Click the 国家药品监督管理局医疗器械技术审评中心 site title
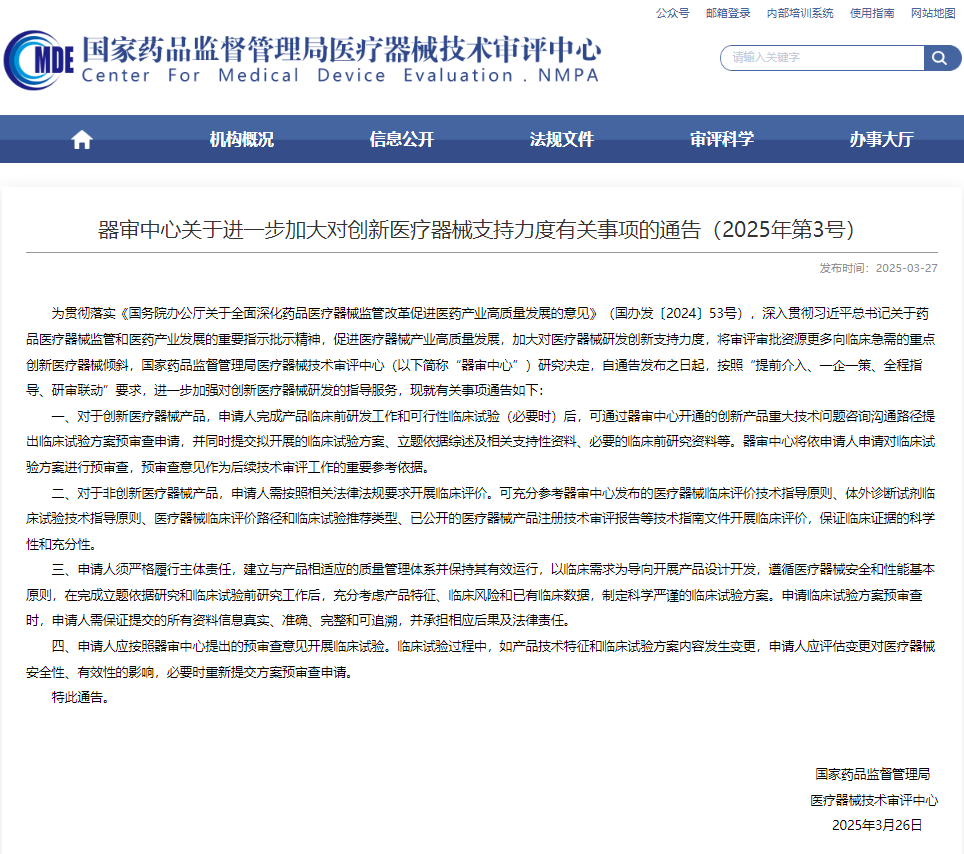The width and height of the screenshot is (964, 854). (341, 49)
